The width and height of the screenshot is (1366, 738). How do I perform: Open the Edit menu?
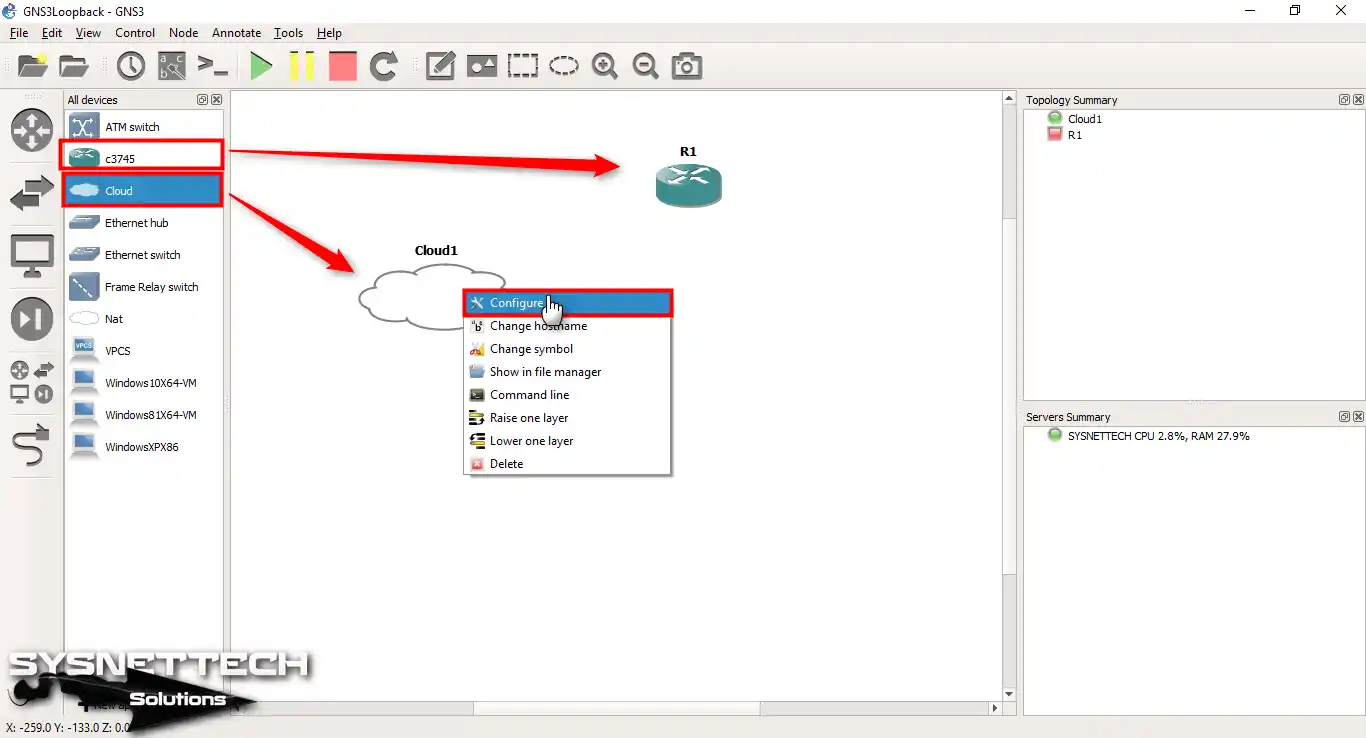coord(52,33)
